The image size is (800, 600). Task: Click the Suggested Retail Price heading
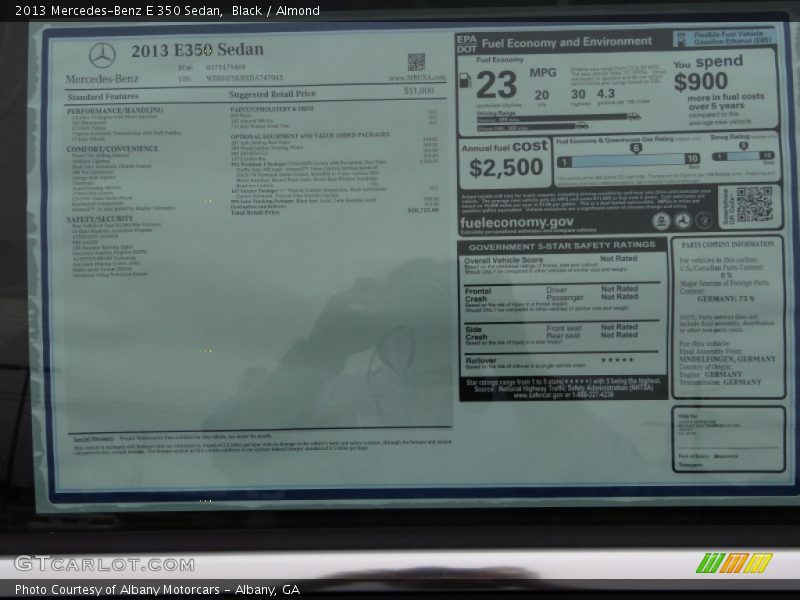tap(275, 94)
